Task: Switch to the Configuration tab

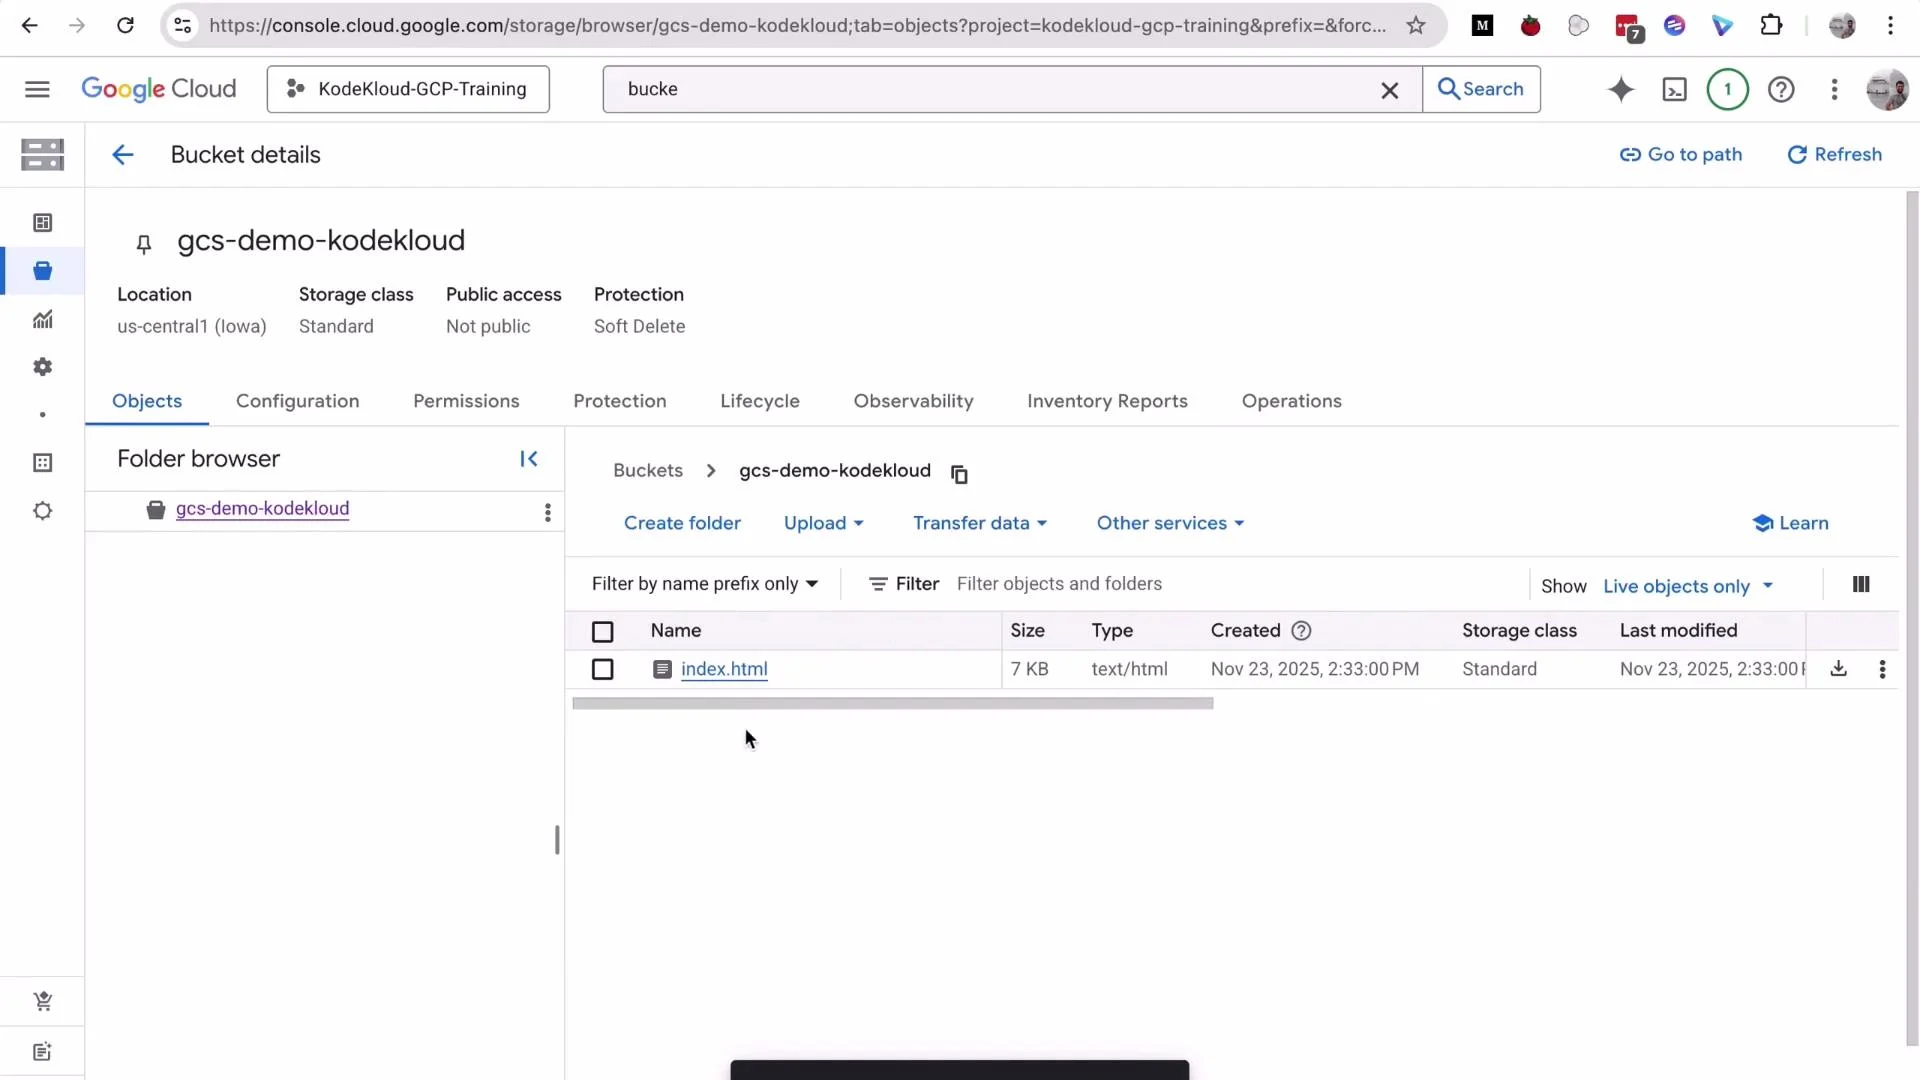Action: tap(297, 401)
